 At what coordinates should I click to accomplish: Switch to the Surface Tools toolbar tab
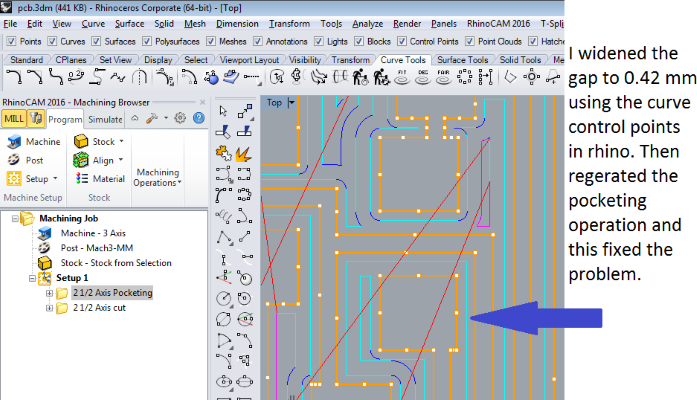point(462,60)
